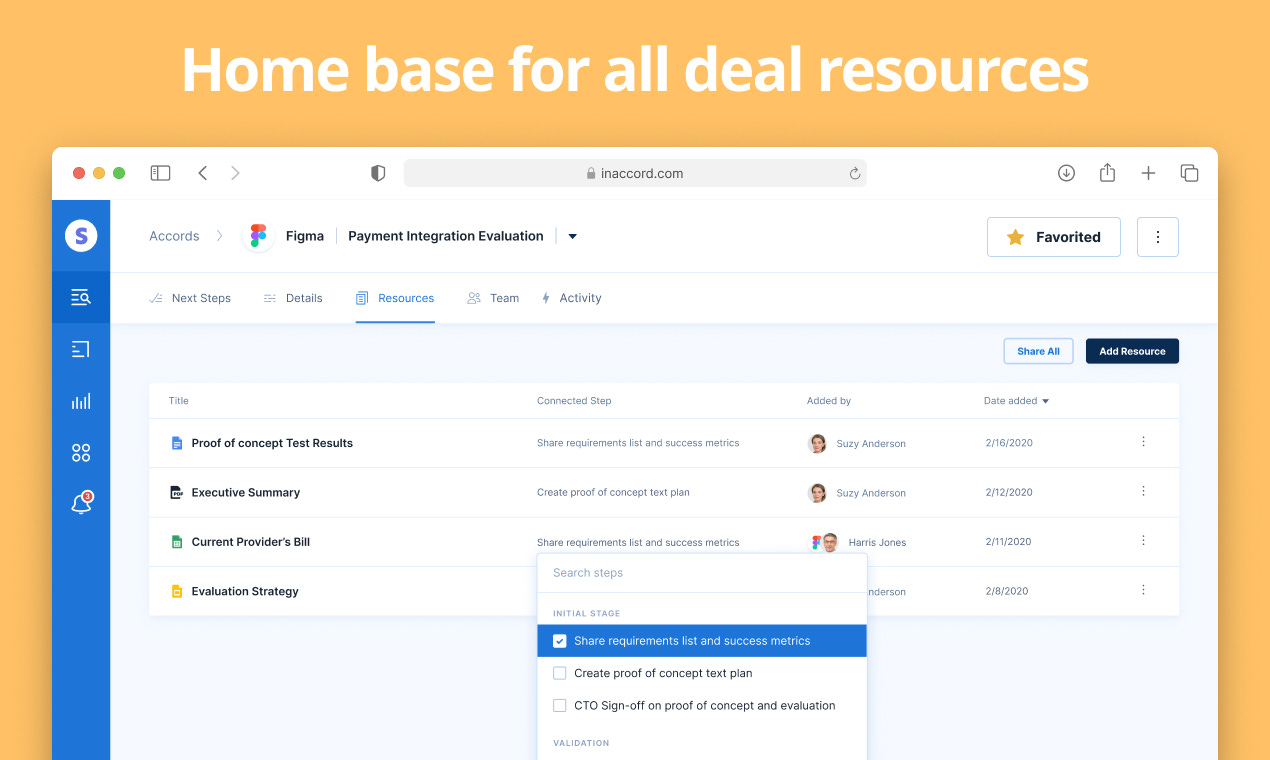The height and width of the screenshot is (760, 1270).
Task: Open row menu for Proof of concept Test Results
Action: 1143,441
